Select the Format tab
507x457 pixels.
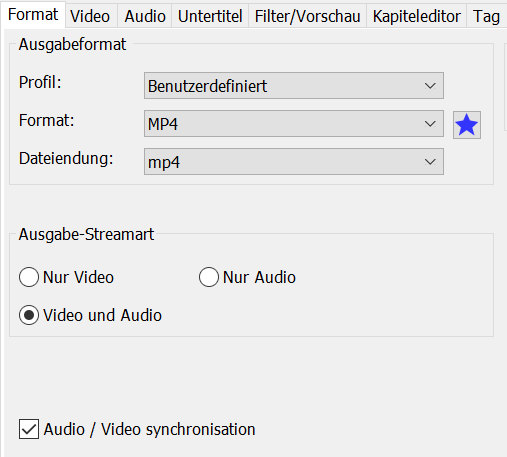coord(33,15)
